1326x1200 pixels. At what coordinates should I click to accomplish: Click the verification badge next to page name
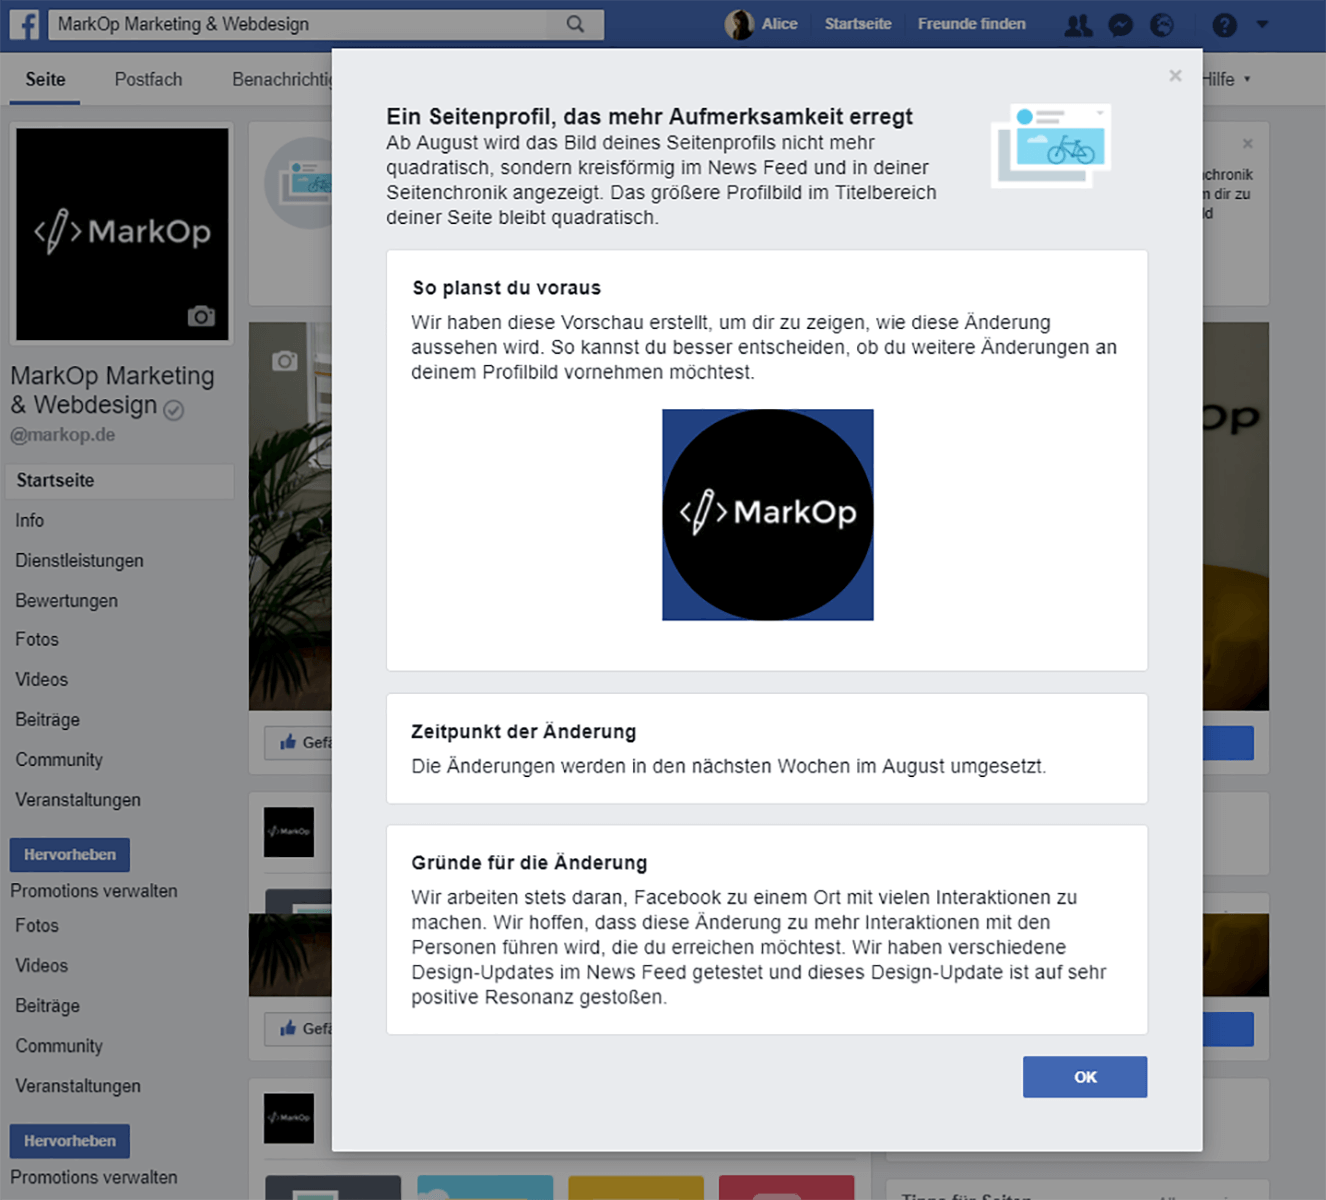click(174, 410)
